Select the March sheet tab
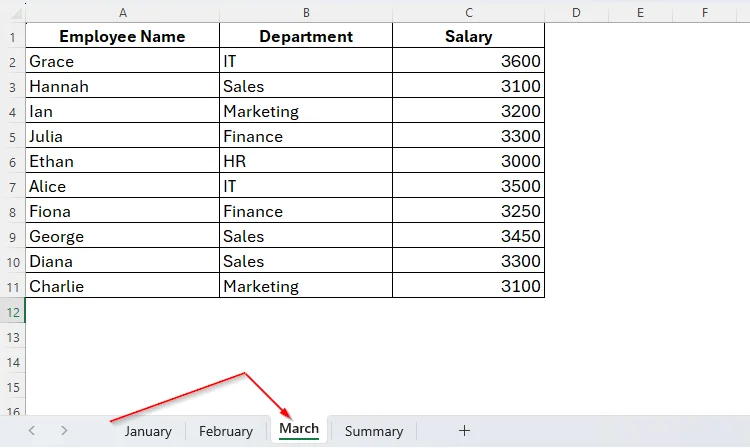The width and height of the screenshot is (750, 448). pyautogui.click(x=299, y=428)
